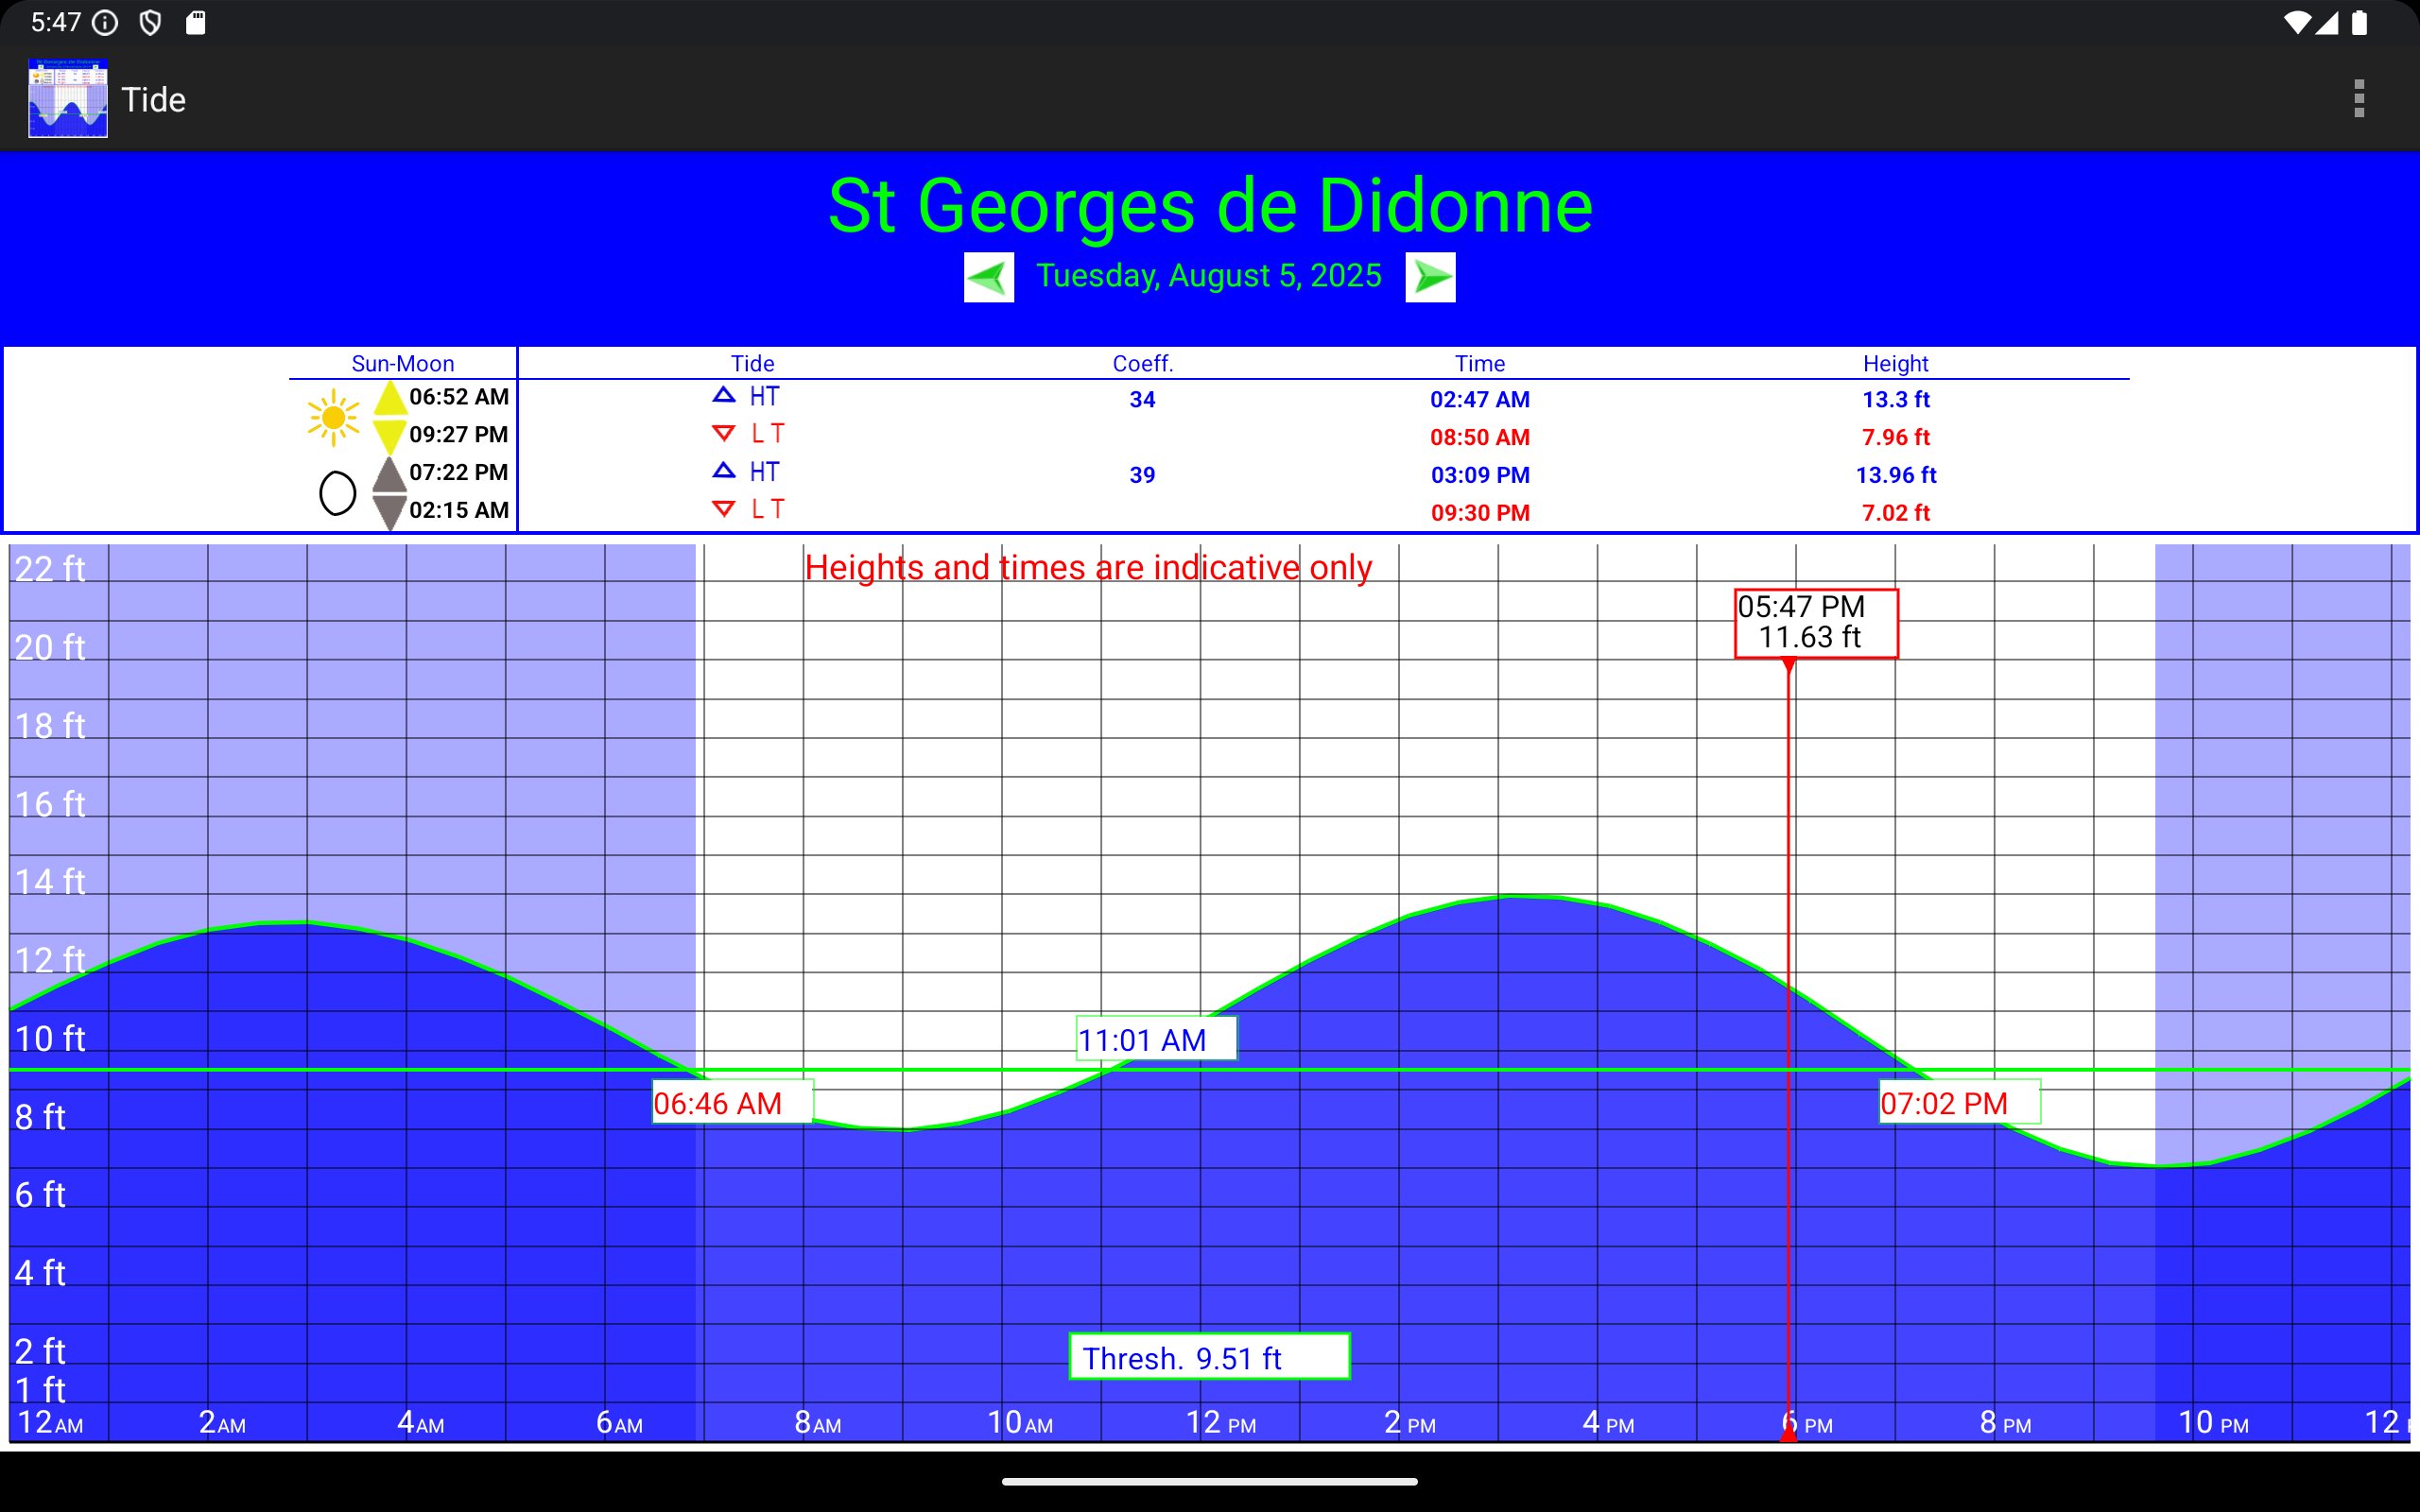
Task: Click first high tide blue triangle
Action: [x=724, y=396]
